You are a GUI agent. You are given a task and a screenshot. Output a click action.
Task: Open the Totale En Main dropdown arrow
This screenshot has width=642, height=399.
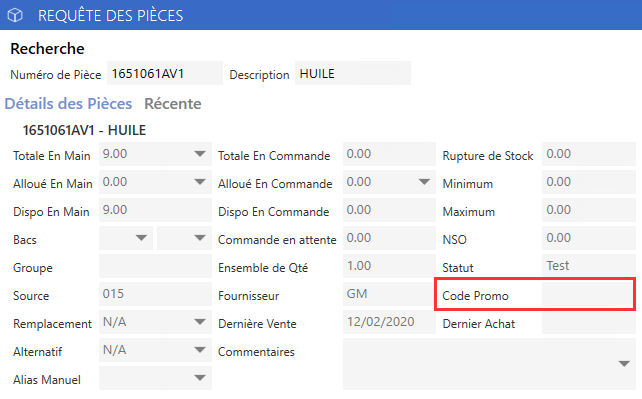200,154
